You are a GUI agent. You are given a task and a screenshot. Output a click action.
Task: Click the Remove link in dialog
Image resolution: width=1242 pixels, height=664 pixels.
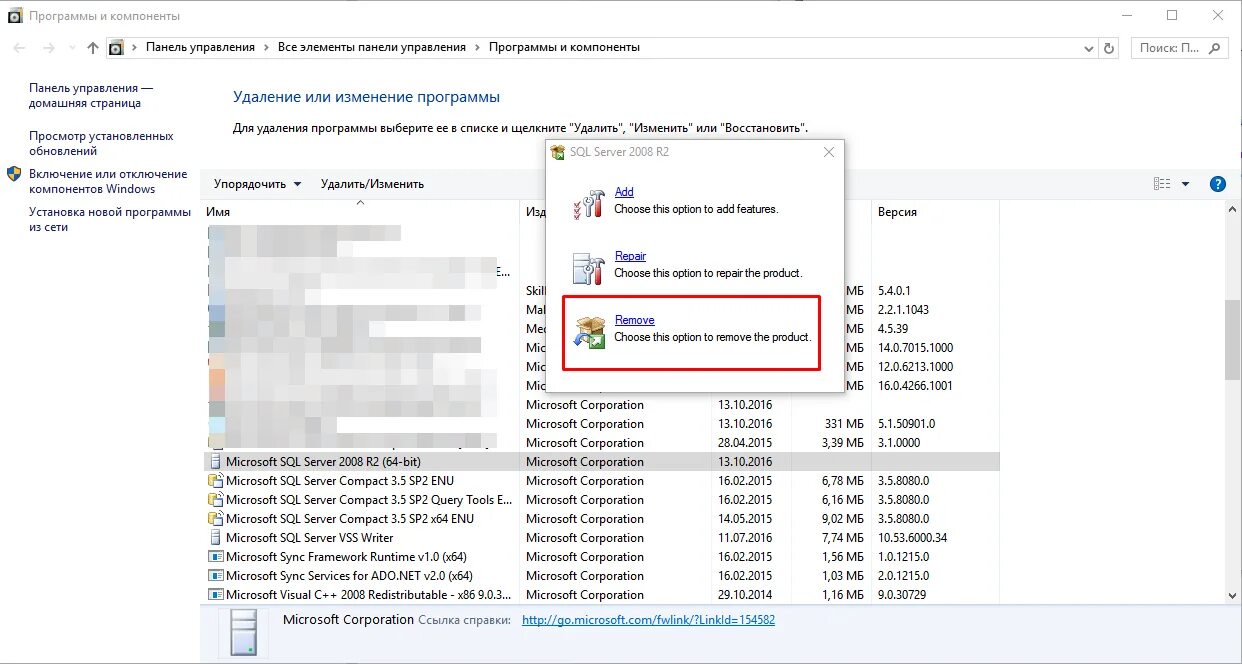click(x=634, y=320)
